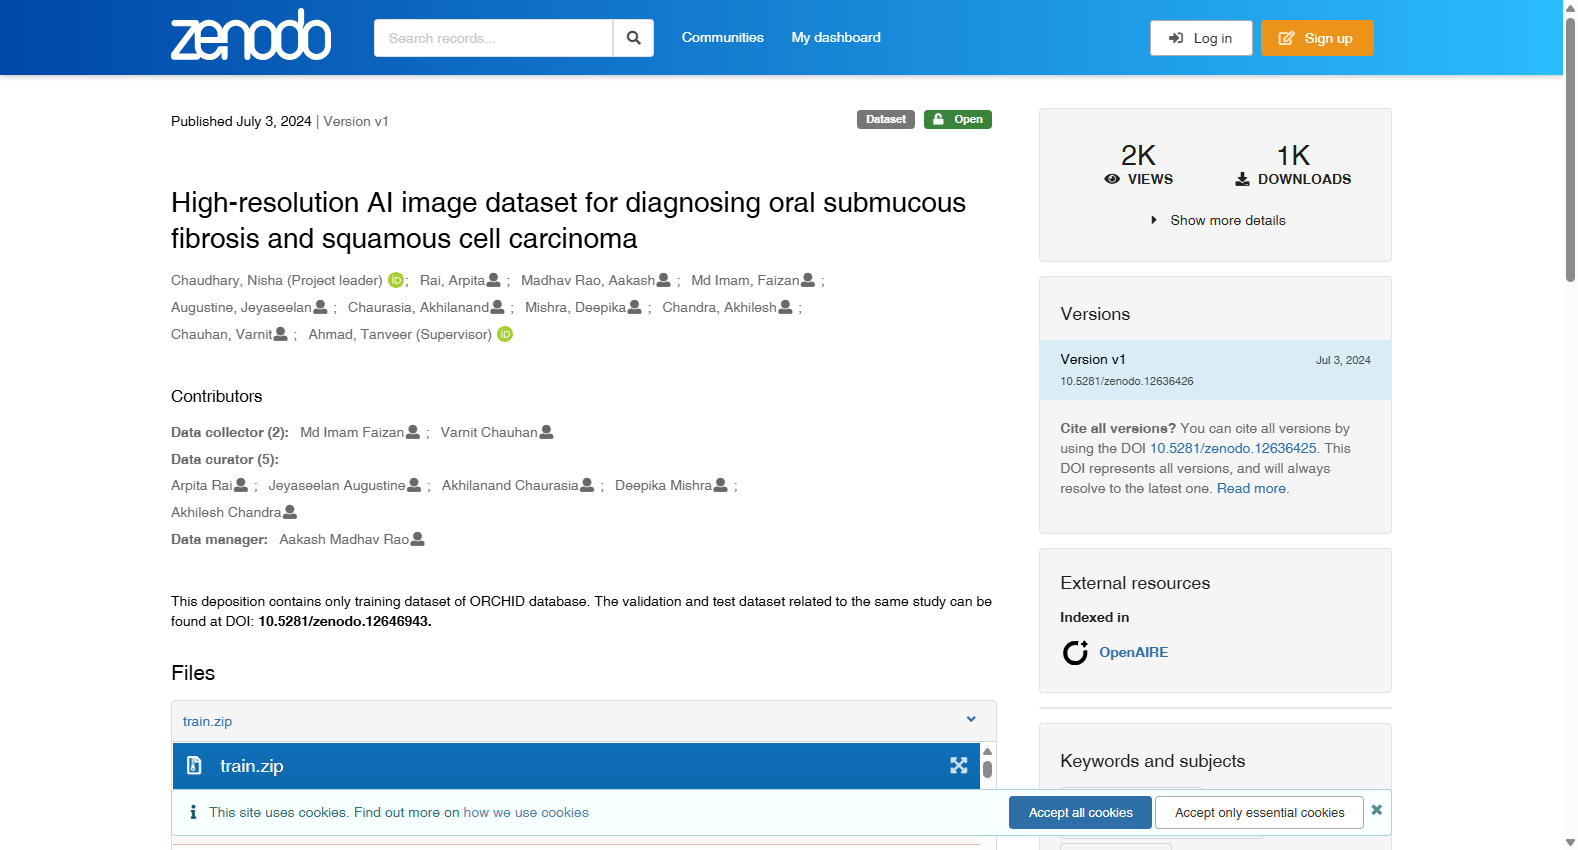Open the Read more link about versions
This screenshot has width=1578, height=850.
1251,488
